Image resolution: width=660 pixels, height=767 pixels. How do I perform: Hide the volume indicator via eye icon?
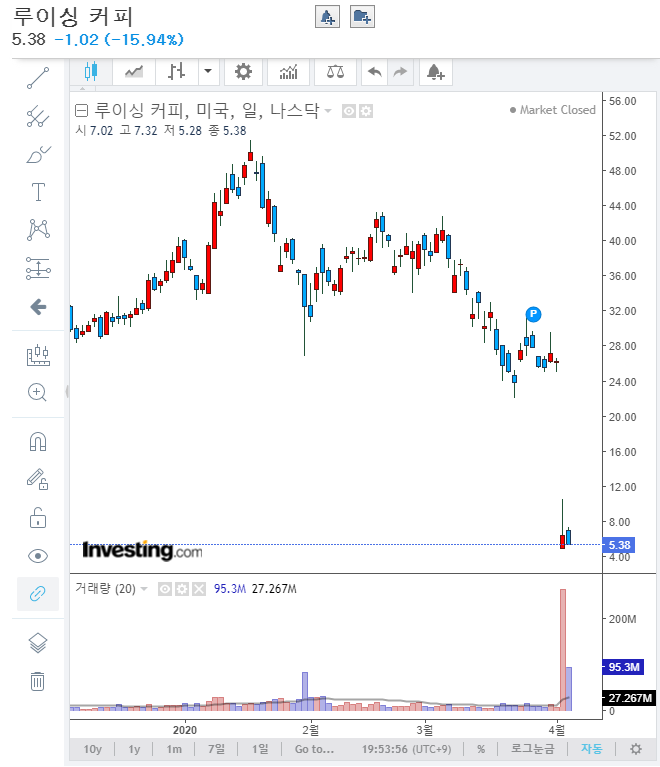(x=165, y=589)
